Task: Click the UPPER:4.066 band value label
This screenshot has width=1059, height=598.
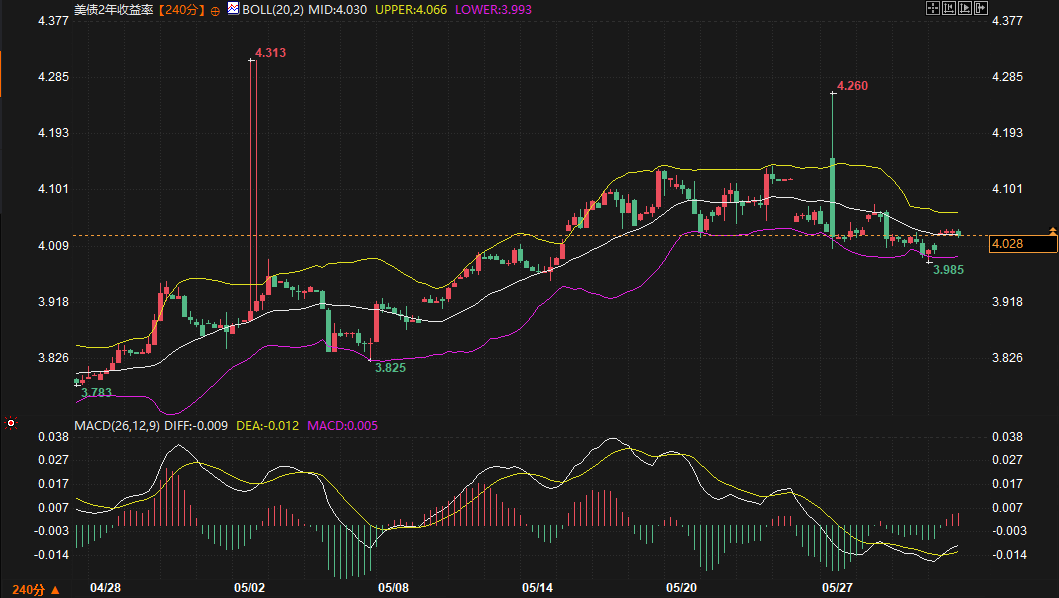Action: tap(411, 9)
